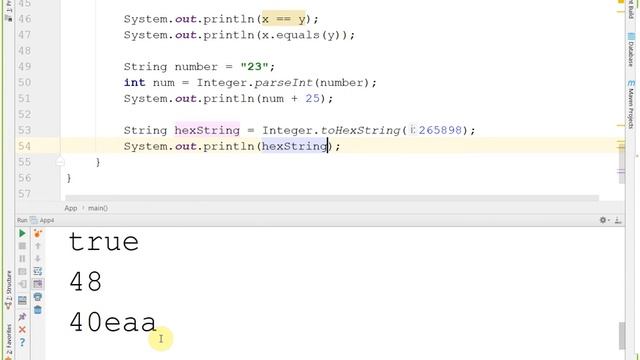Click line number 50 in gutter
The height and width of the screenshot is (360, 640).
(x=24, y=82)
